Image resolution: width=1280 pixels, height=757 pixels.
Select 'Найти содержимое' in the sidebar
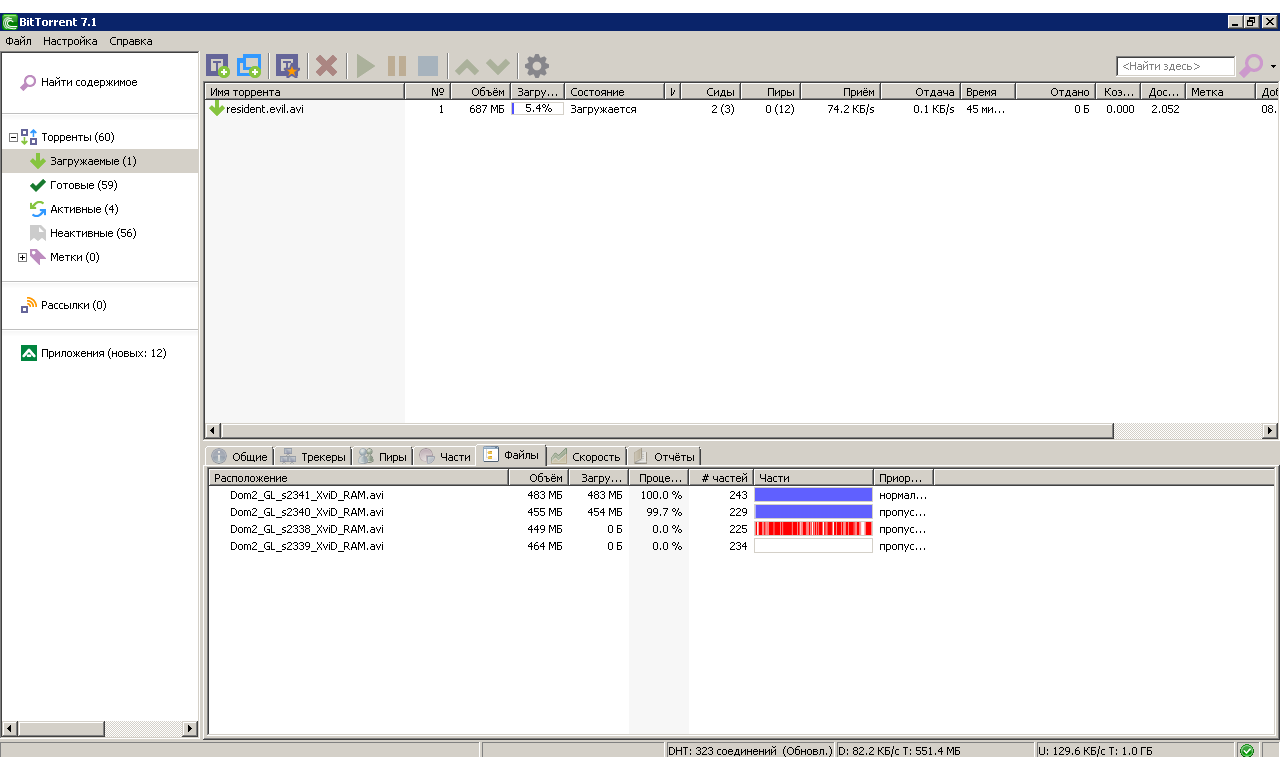[x=89, y=82]
